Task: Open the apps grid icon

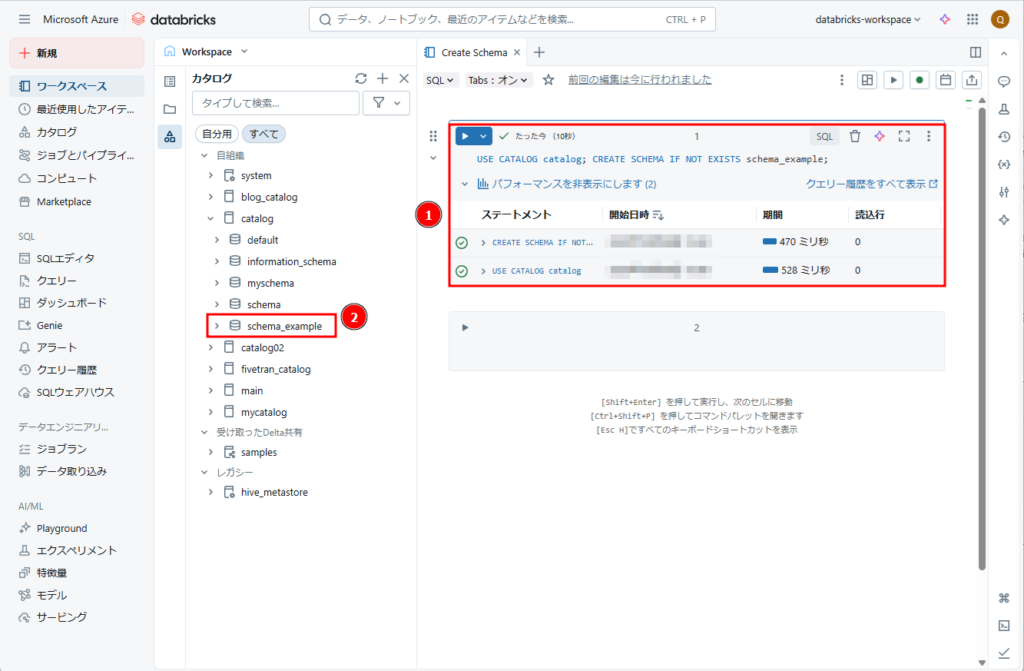Action: click(972, 19)
